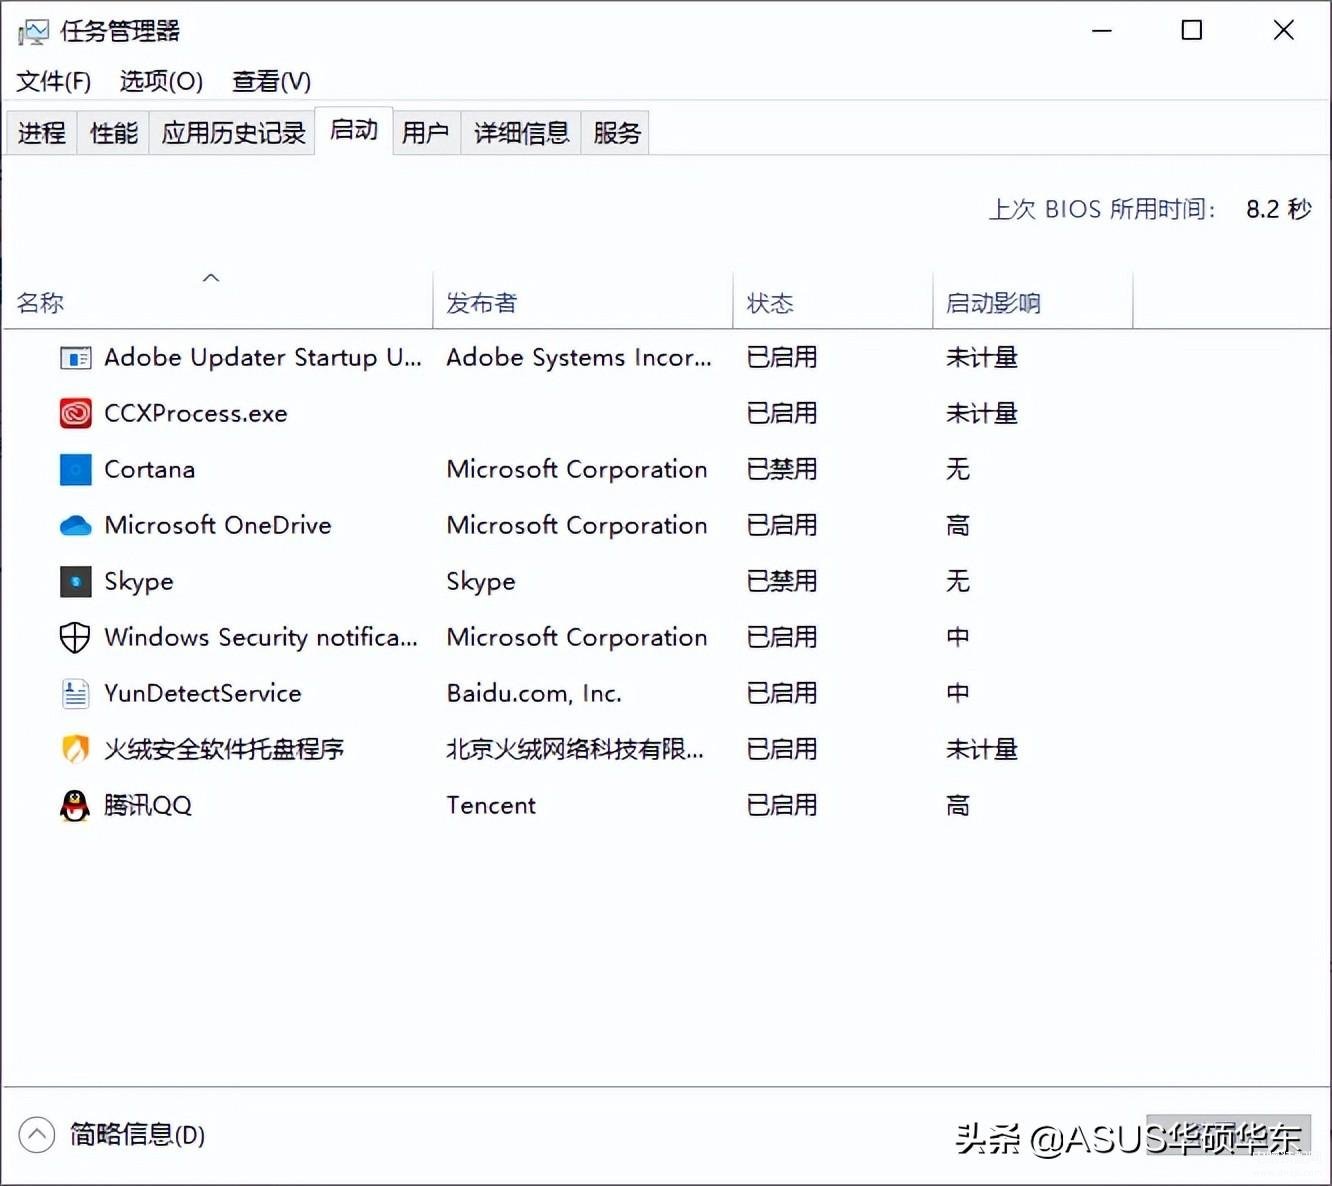Click the Skype app icon
The width and height of the screenshot is (1332, 1186).
tap(76, 581)
